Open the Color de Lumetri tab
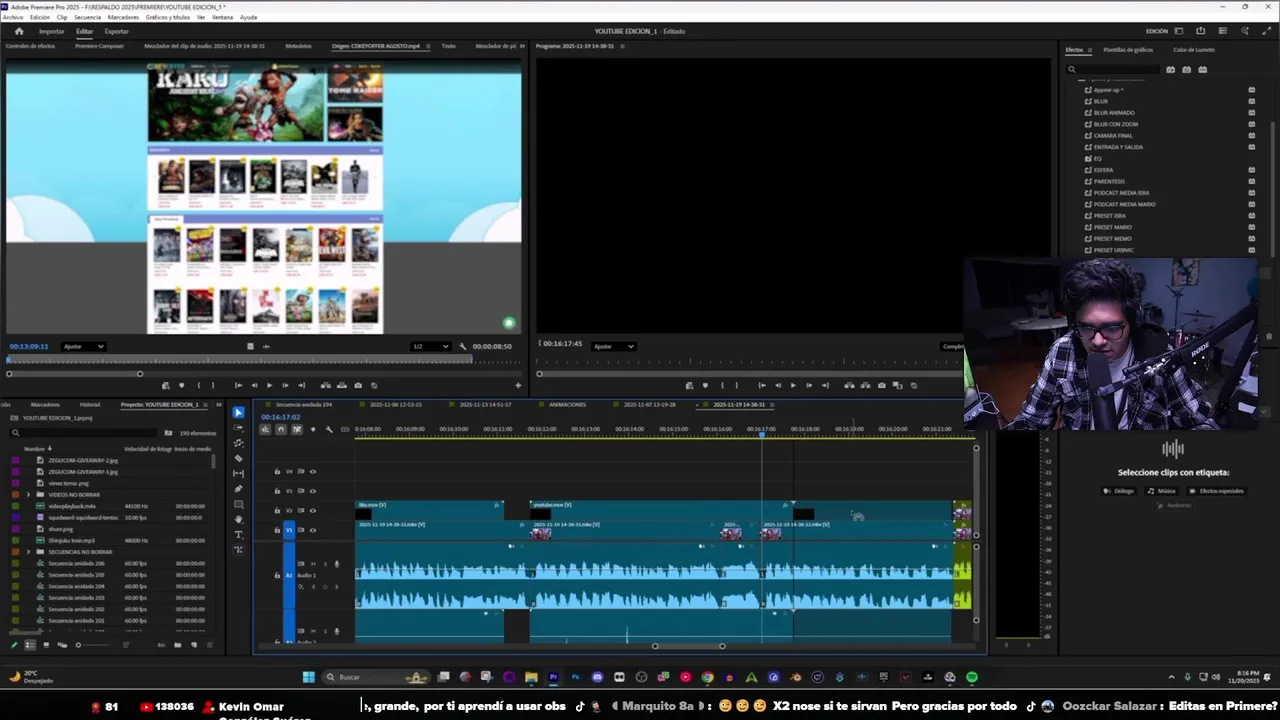The width and height of the screenshot is (1280, 720). (x=1194, y=50)
